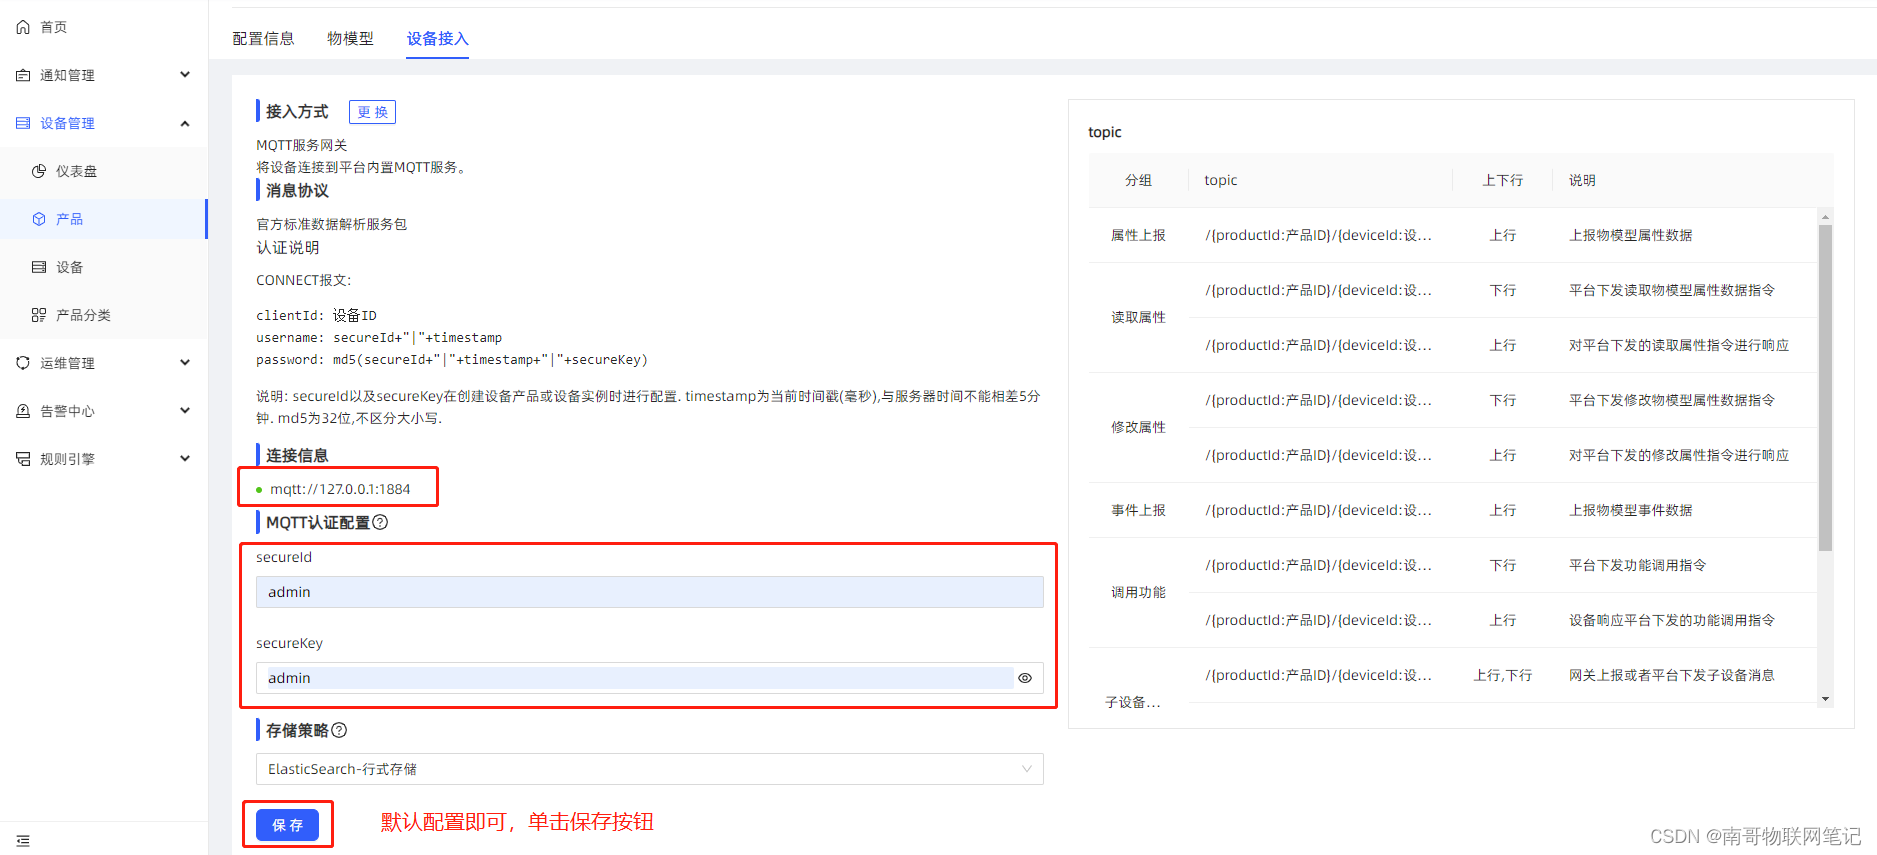Screen dimensions: 1877x855
Task: Click the notification management icon
Action: tap(23, 75)
